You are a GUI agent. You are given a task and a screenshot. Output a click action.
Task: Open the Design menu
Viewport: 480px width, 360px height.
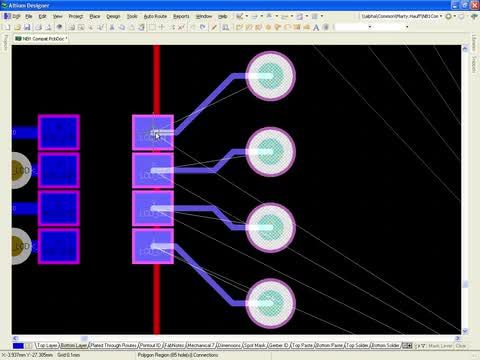(x=113, y=16)
